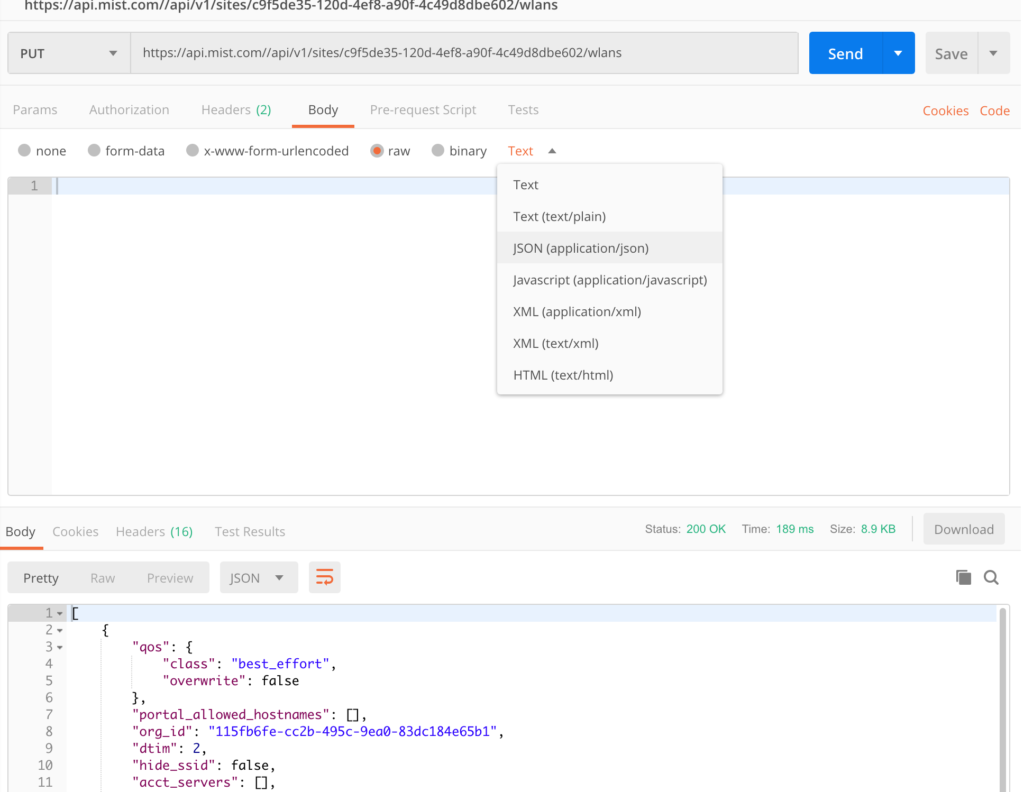Open the PUT request method dropdown
This screenshot has width=1024, height=792.
tap(67, 51)
